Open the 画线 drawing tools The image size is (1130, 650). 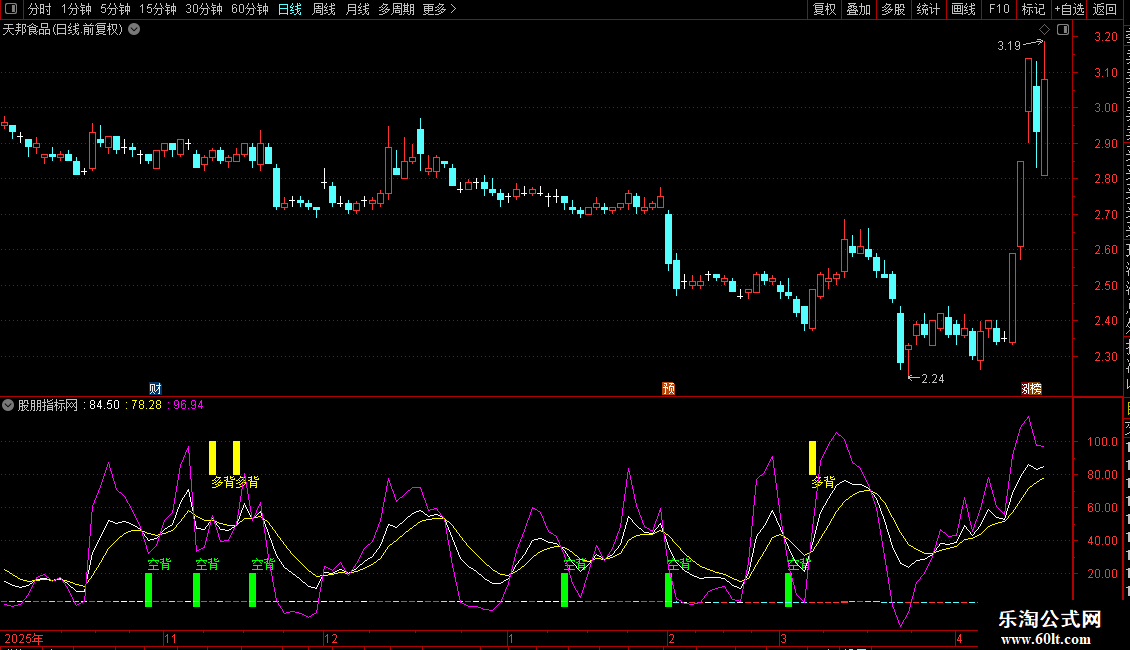[964, 9]
